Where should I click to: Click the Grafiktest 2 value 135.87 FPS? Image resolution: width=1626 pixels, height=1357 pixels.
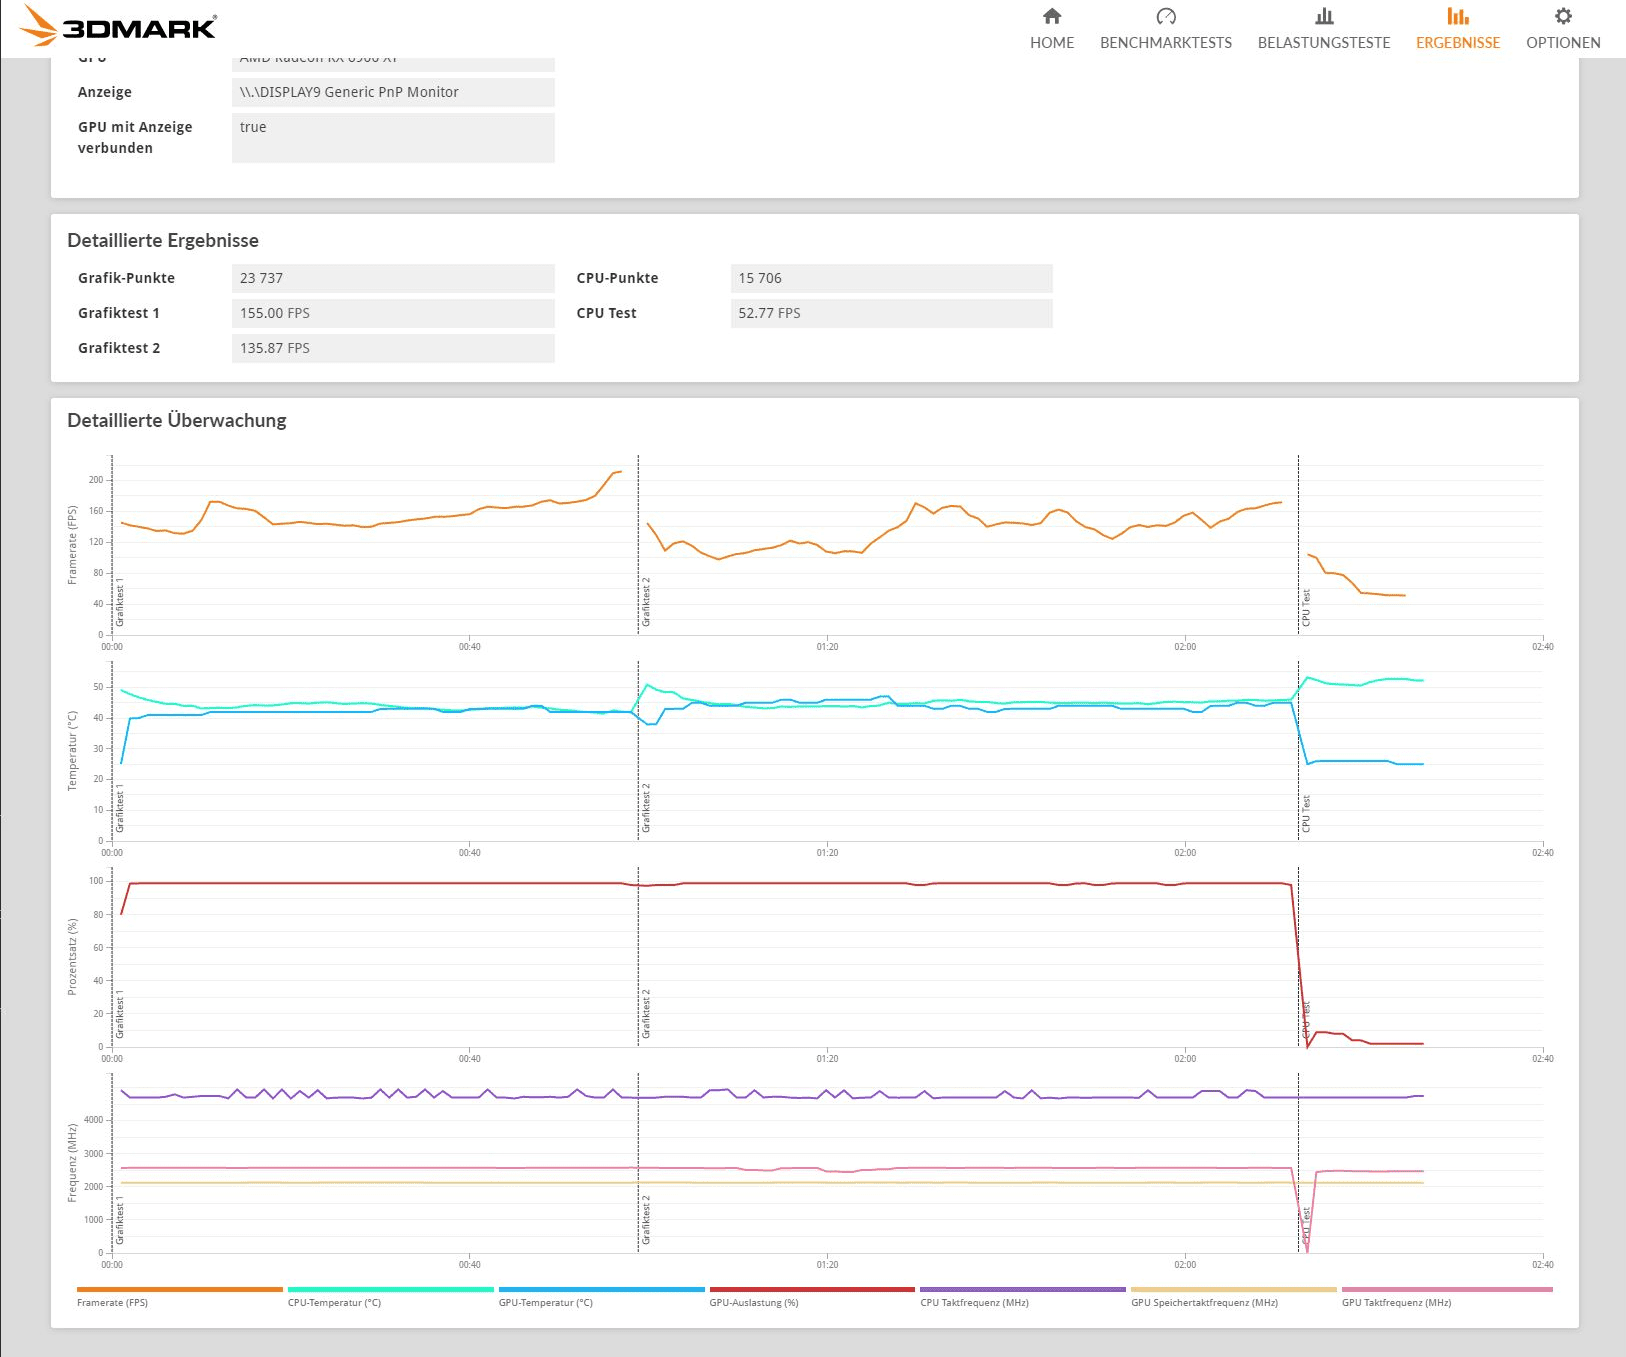(393, 348)
